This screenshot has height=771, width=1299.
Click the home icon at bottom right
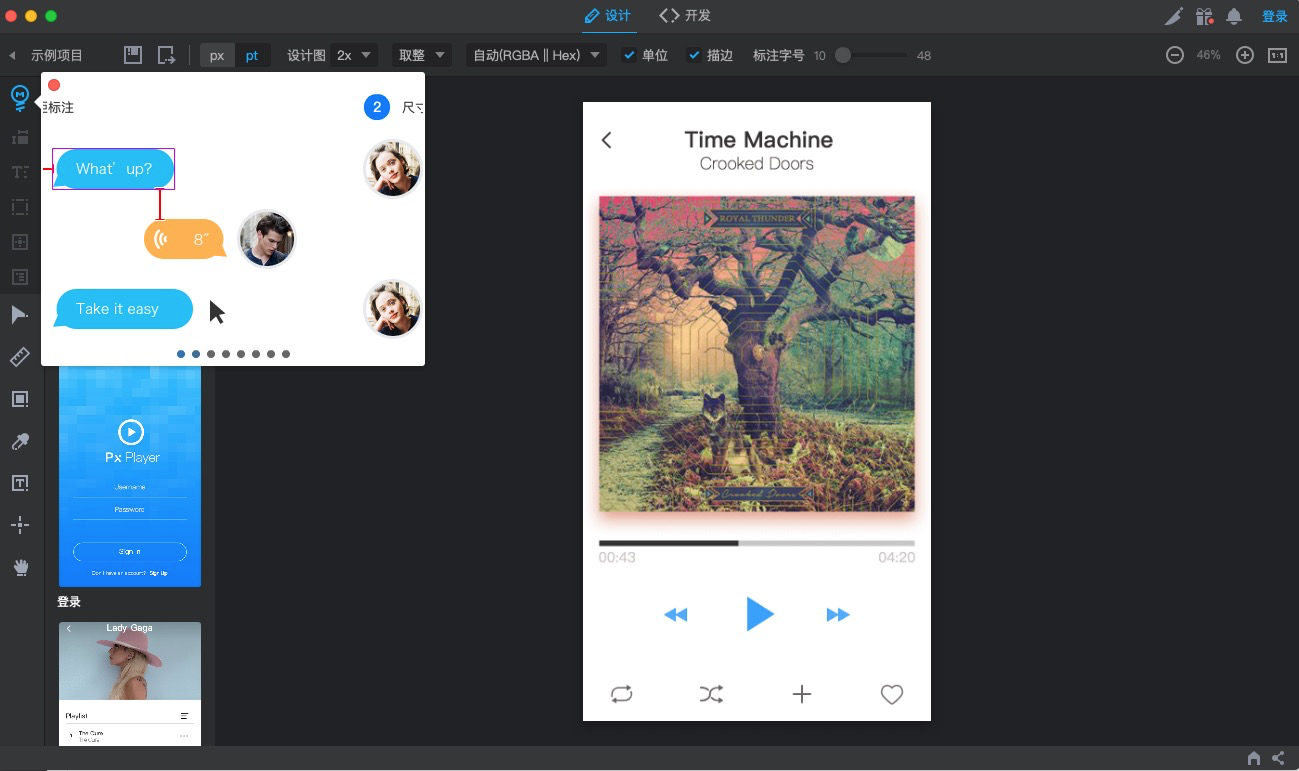tap(1253, 758)
